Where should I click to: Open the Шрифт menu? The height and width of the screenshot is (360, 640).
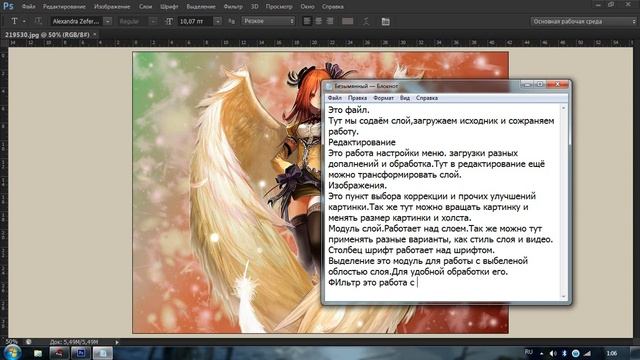(169, 7)
